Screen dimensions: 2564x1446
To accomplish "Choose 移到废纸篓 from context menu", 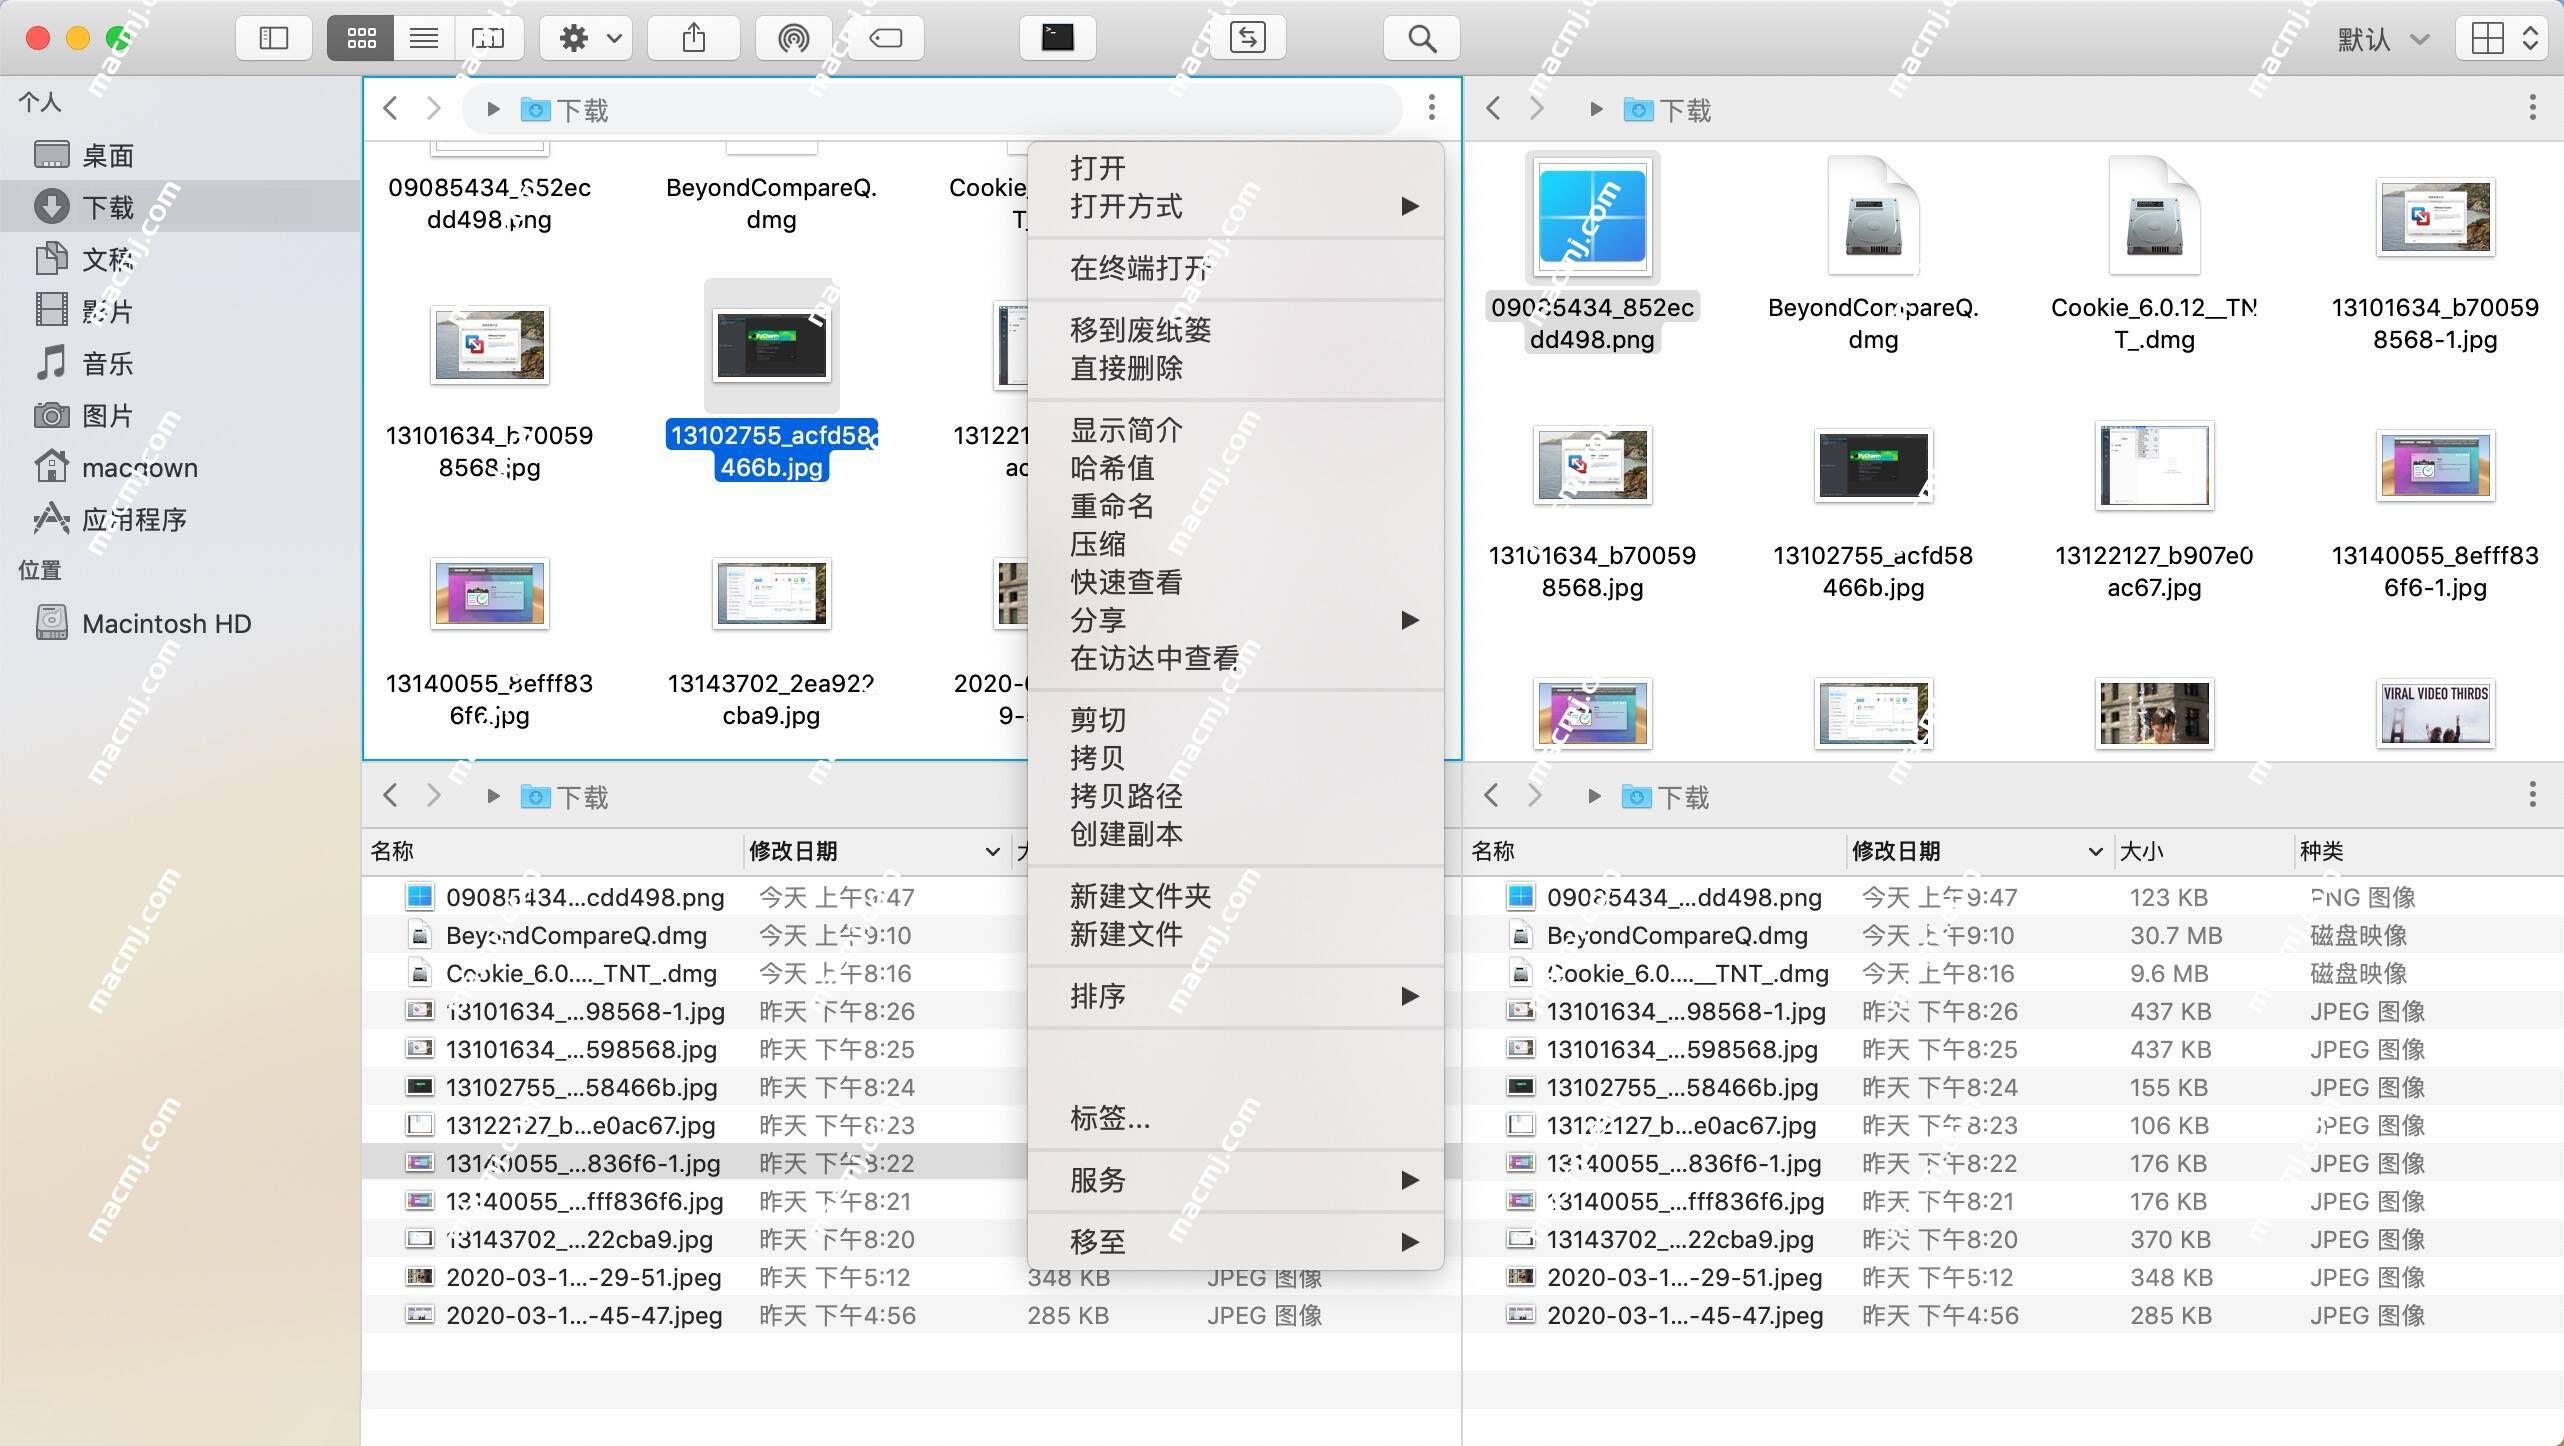I will [1236, 330].
